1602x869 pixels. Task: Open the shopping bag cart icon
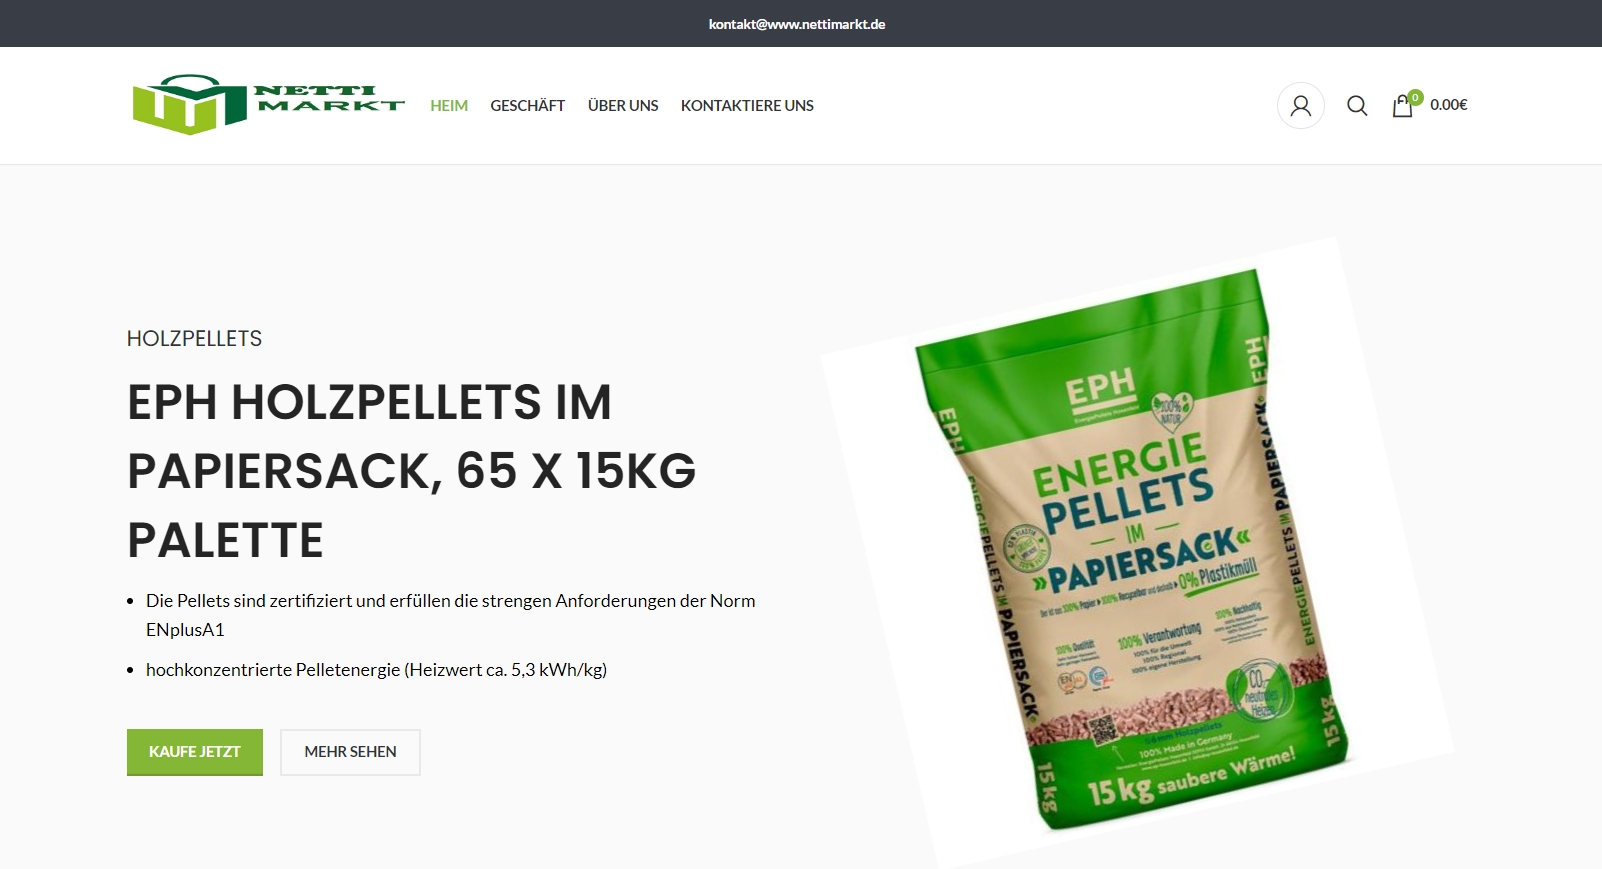pyautogui.click(x=1402, y=106)
